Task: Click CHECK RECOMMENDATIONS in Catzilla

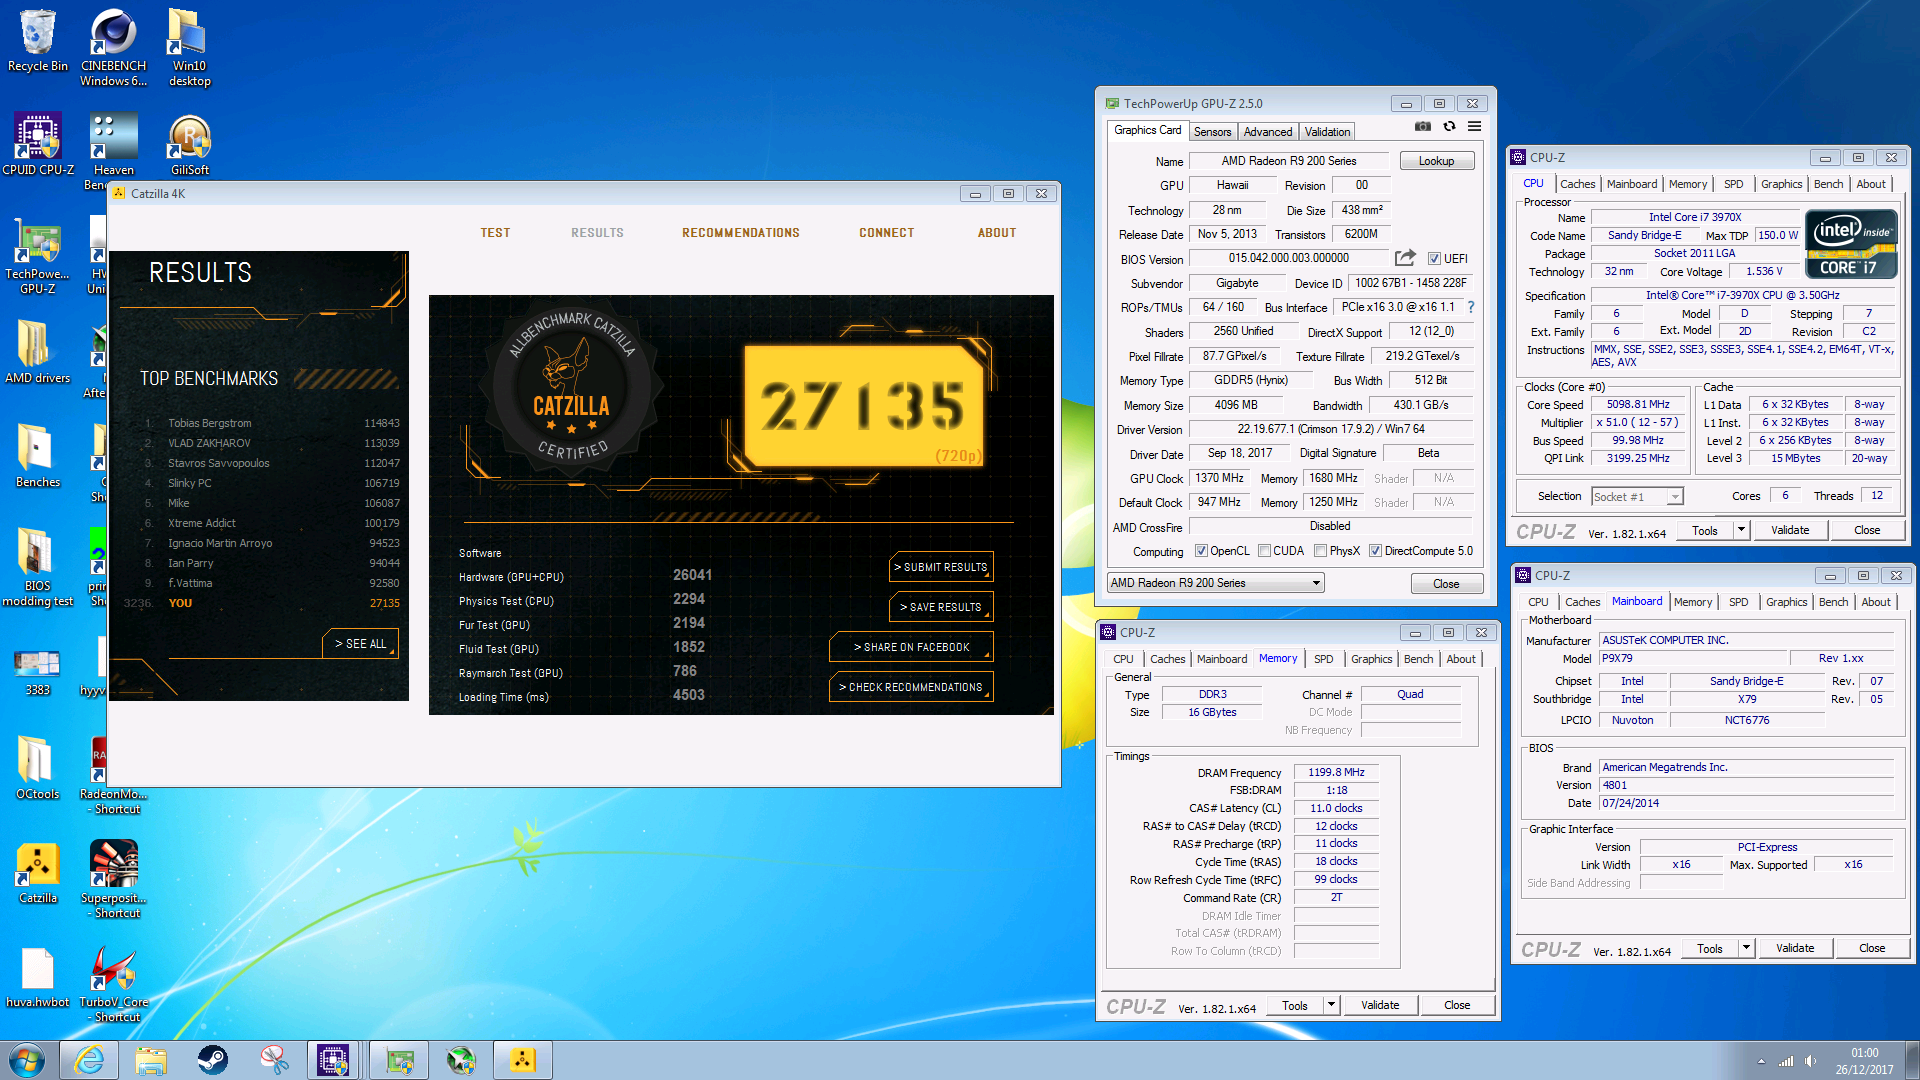Action: pyautogui.click(x=911, y=687)
